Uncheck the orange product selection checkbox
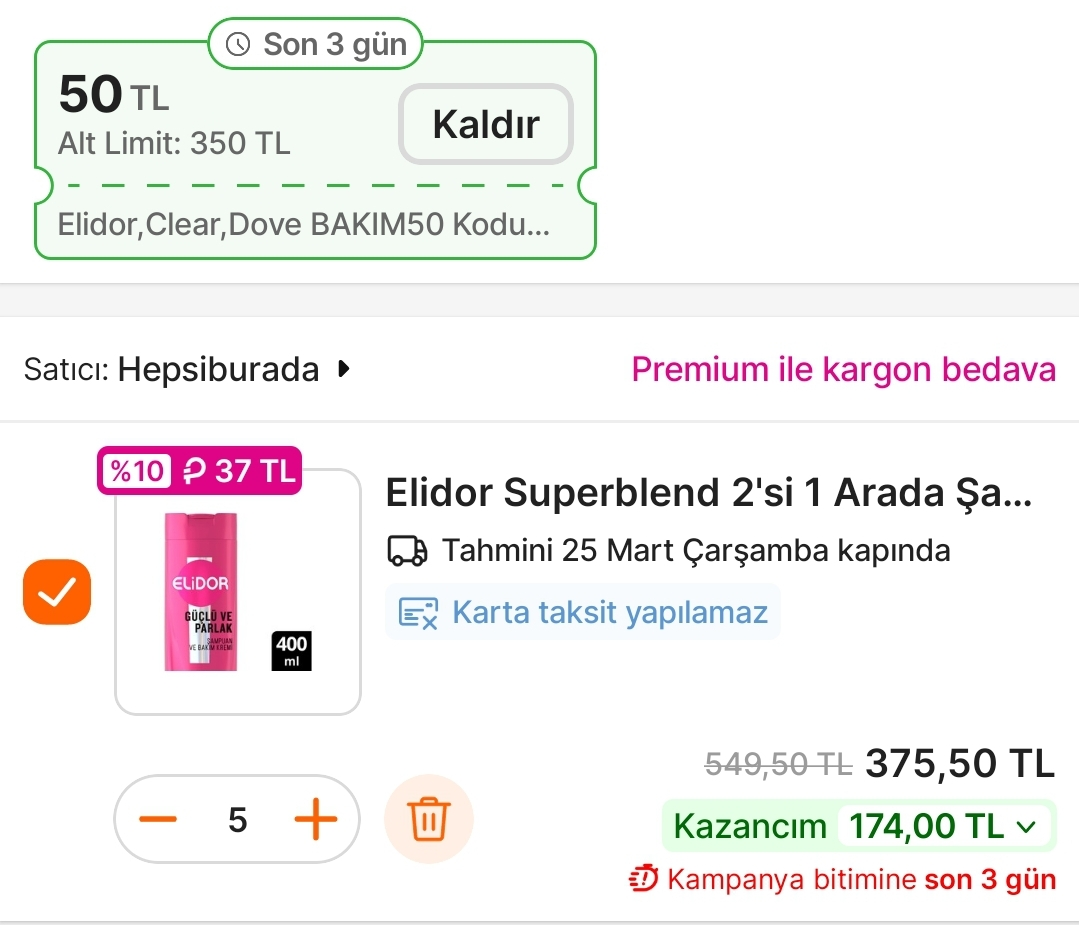 coord(57,593)
